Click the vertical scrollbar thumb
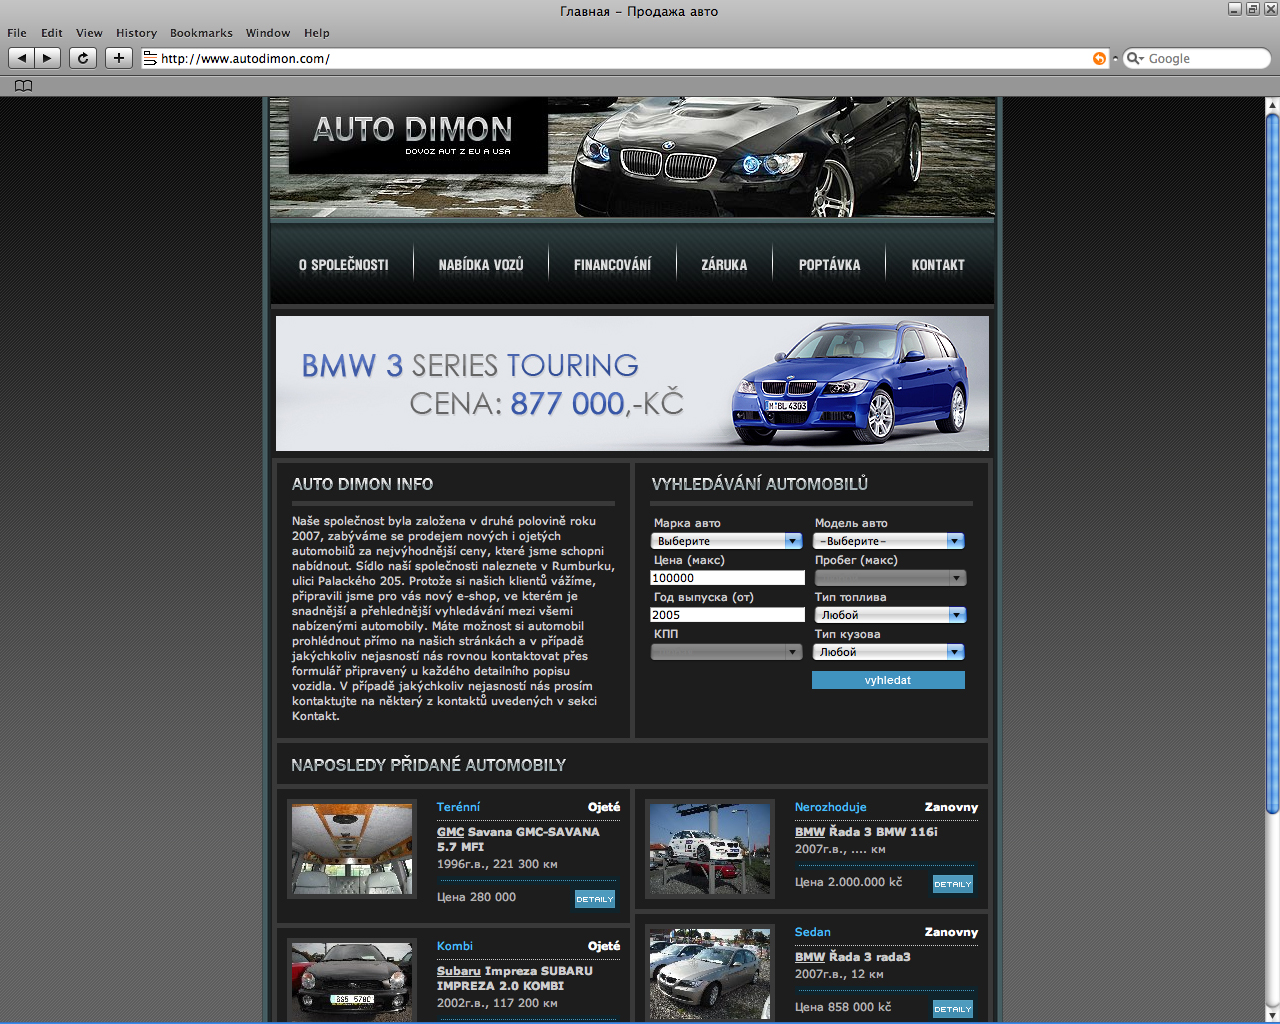The width and height of the screenshot is (1280, 1024). (1272, 462)
